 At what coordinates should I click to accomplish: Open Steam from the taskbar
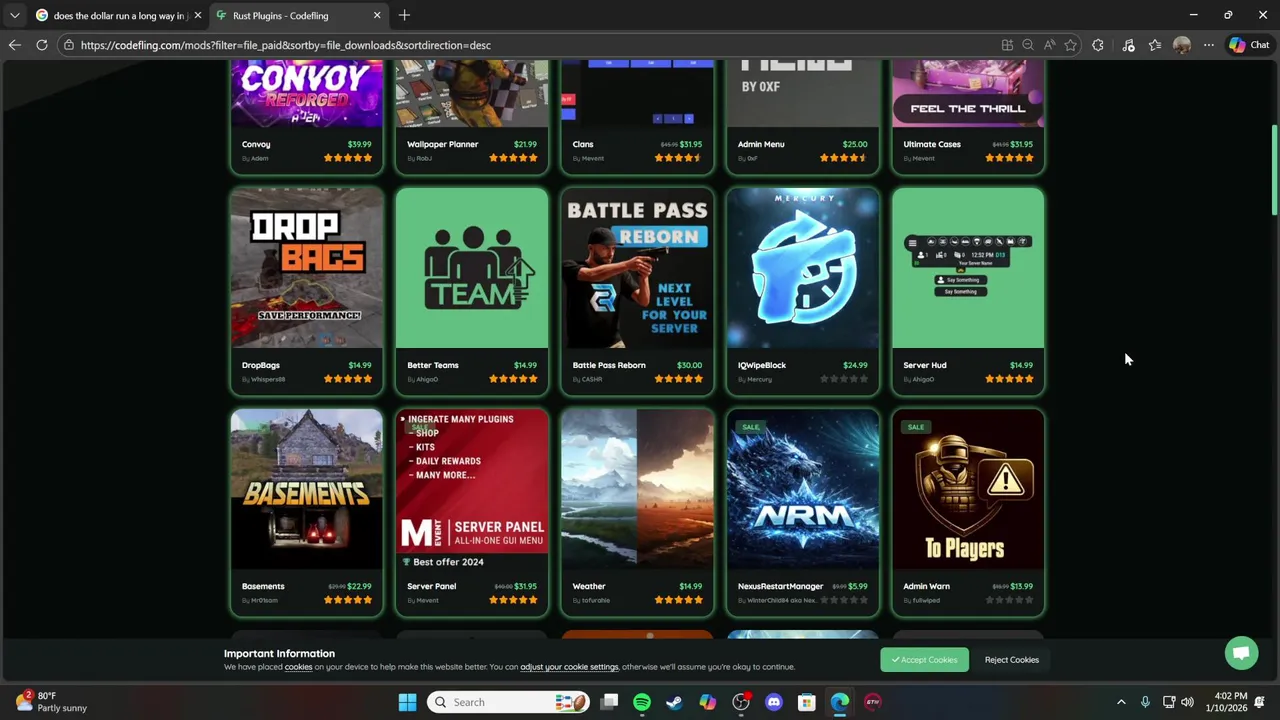coord(675,702)
